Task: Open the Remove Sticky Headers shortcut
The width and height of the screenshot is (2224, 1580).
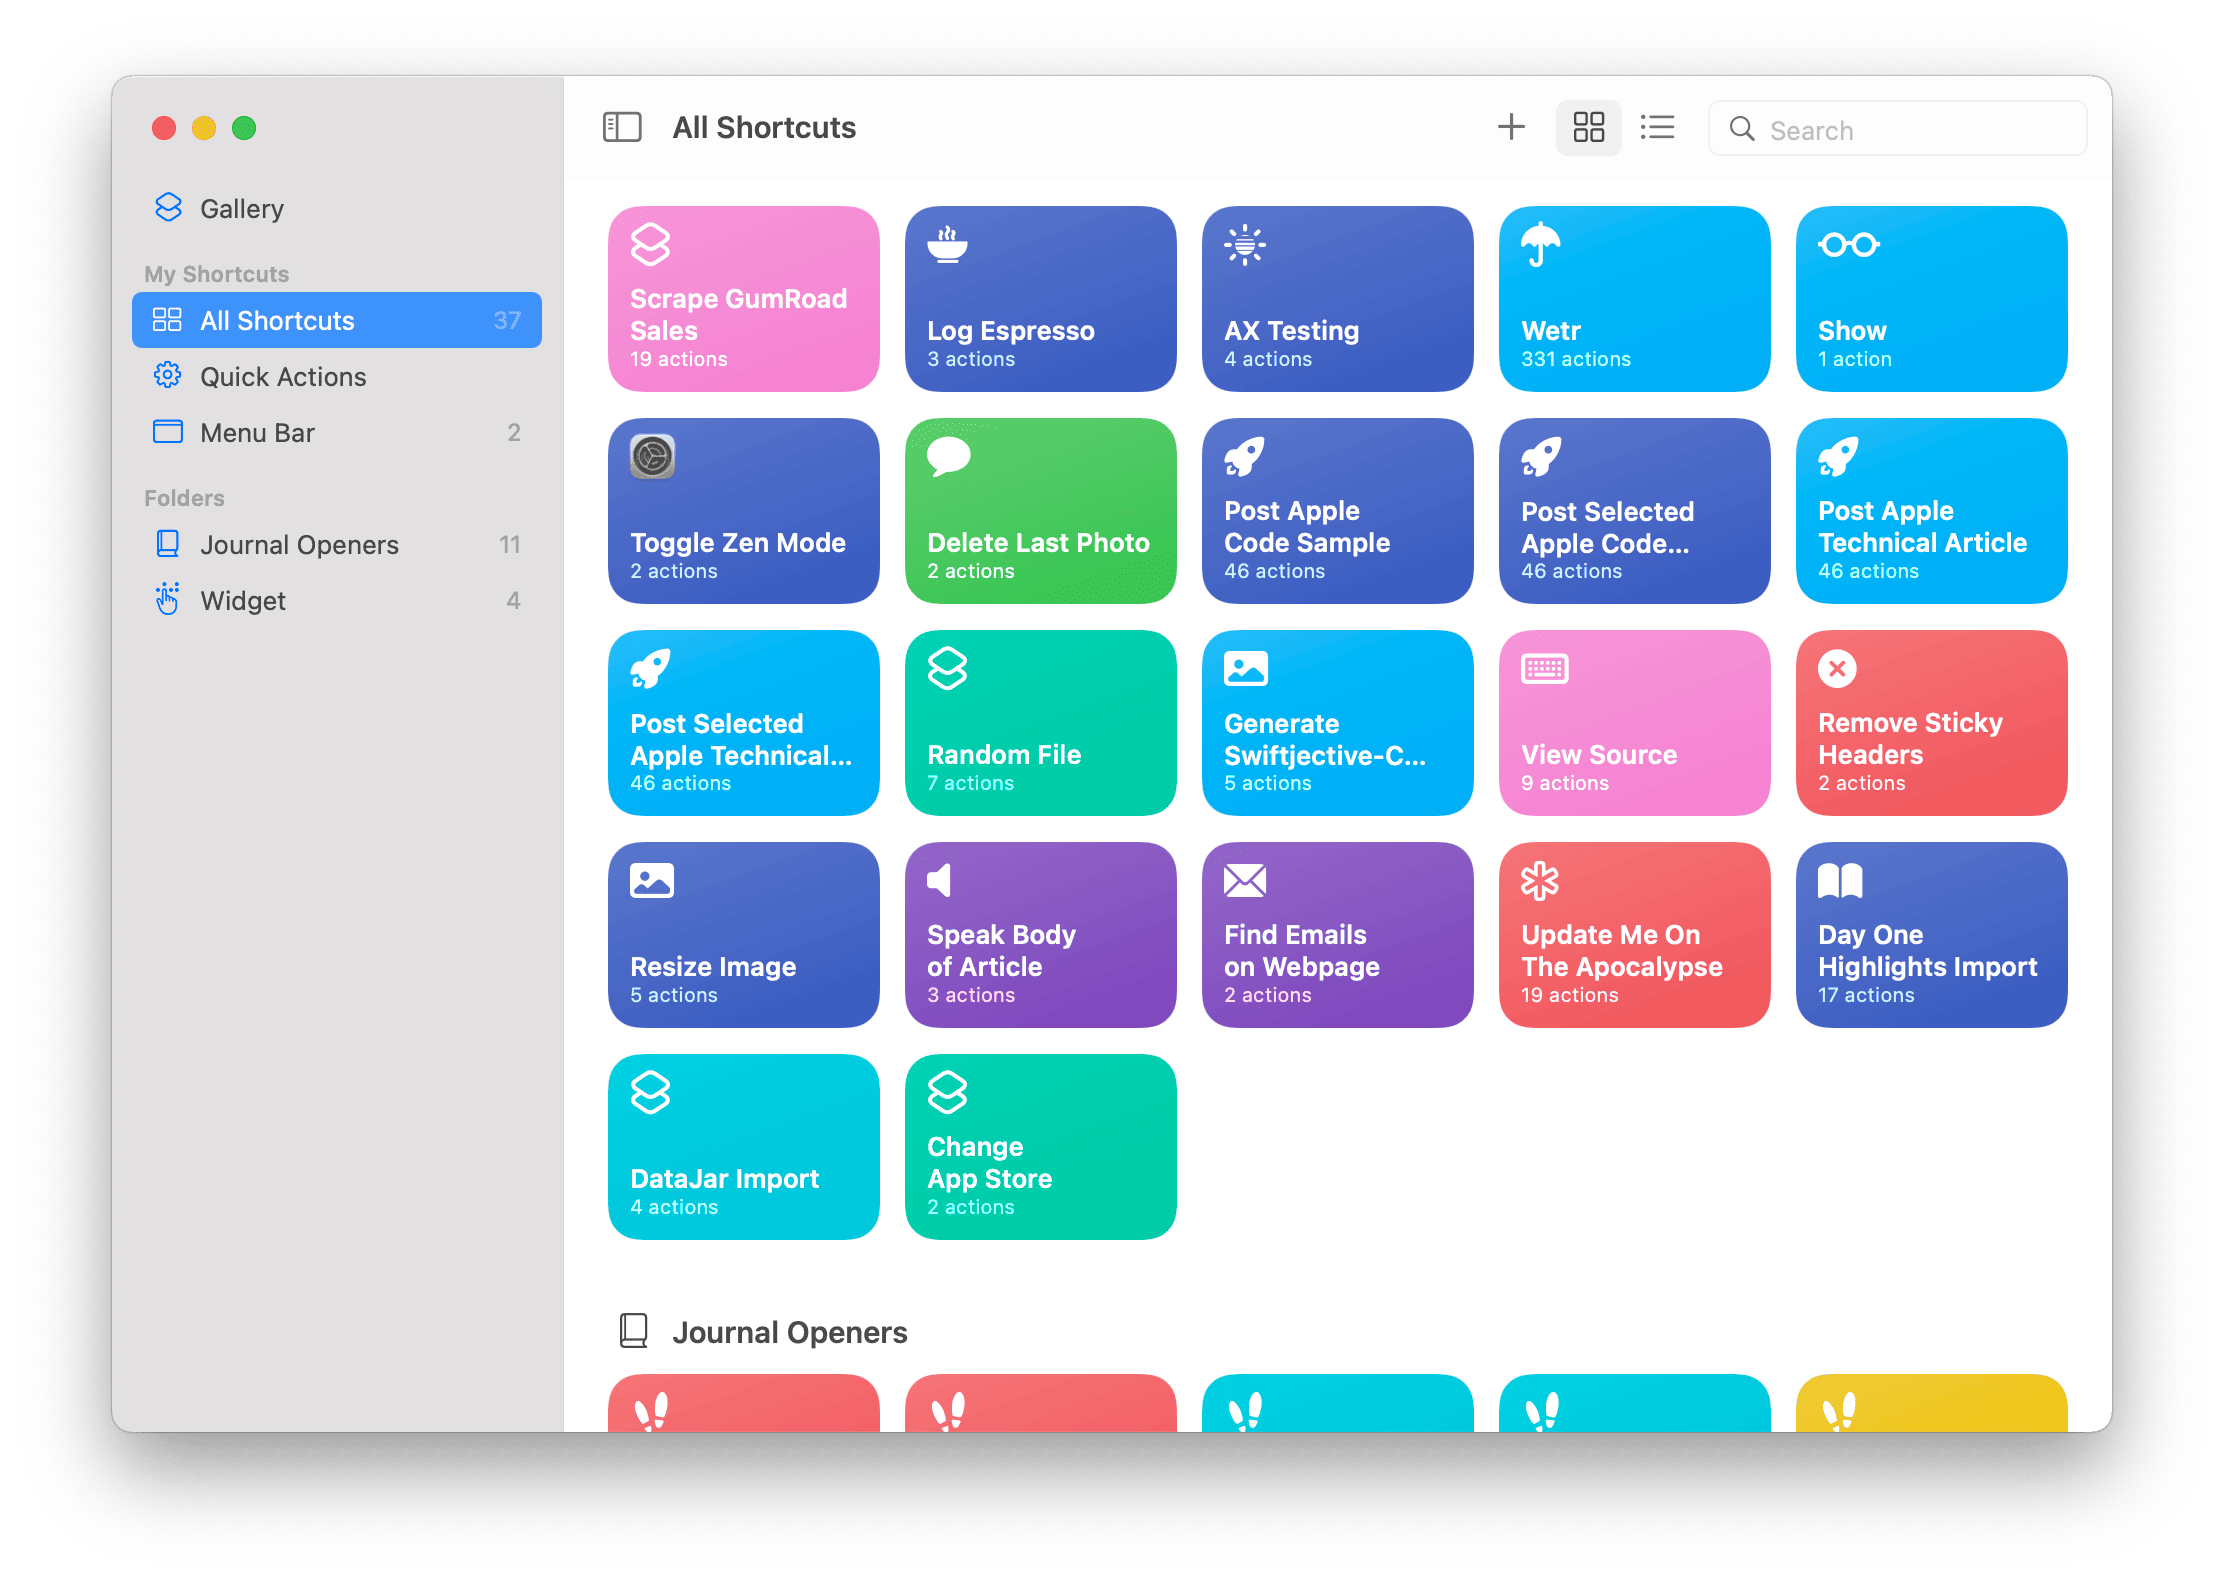Action: [1930, 723]
